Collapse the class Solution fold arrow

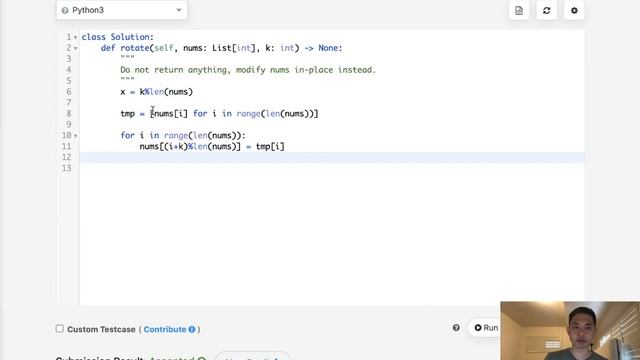click(x=76, y=38)
